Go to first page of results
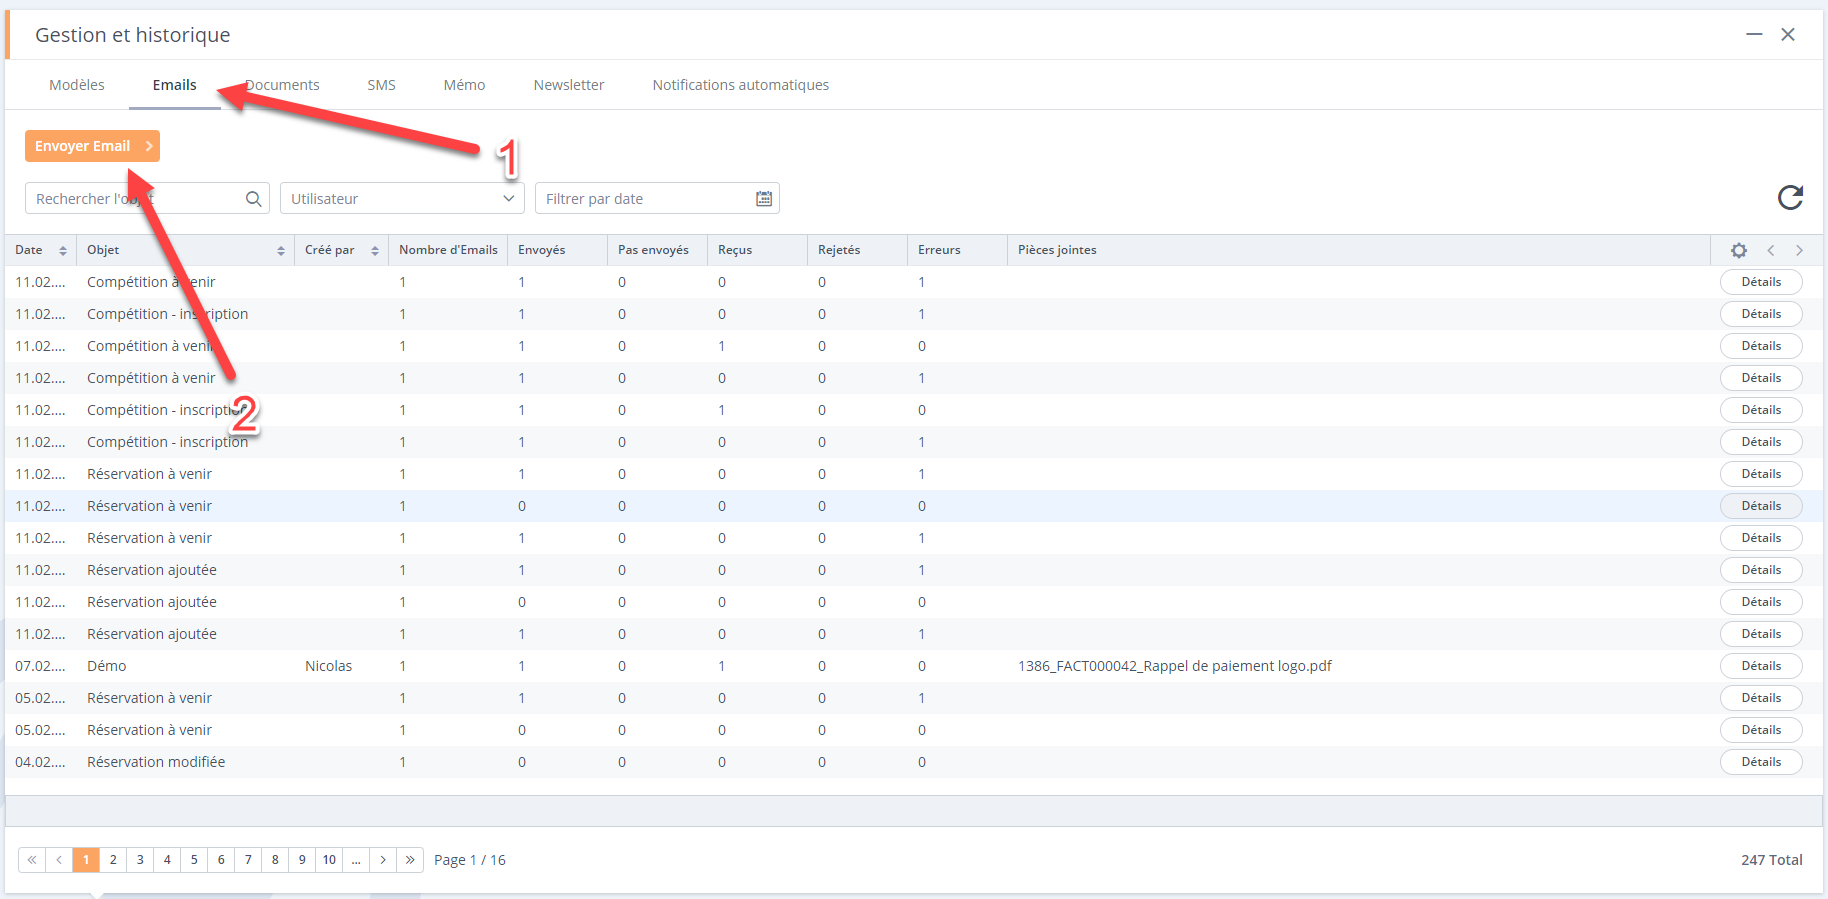Image resolution: width=1828 pixels, height=899 pixels. tap(32, 860)
